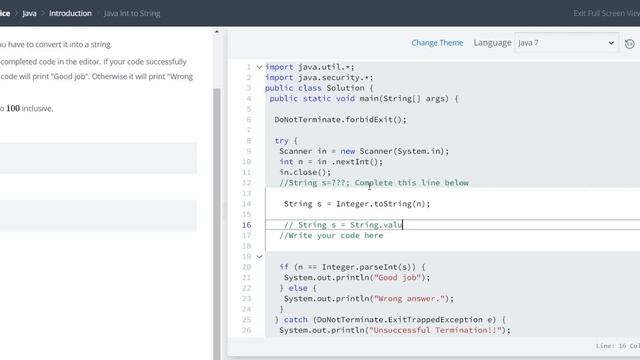This screenshot has width=640, height=360.
Task: Click the Change Theme link
Action: point(437,42)
